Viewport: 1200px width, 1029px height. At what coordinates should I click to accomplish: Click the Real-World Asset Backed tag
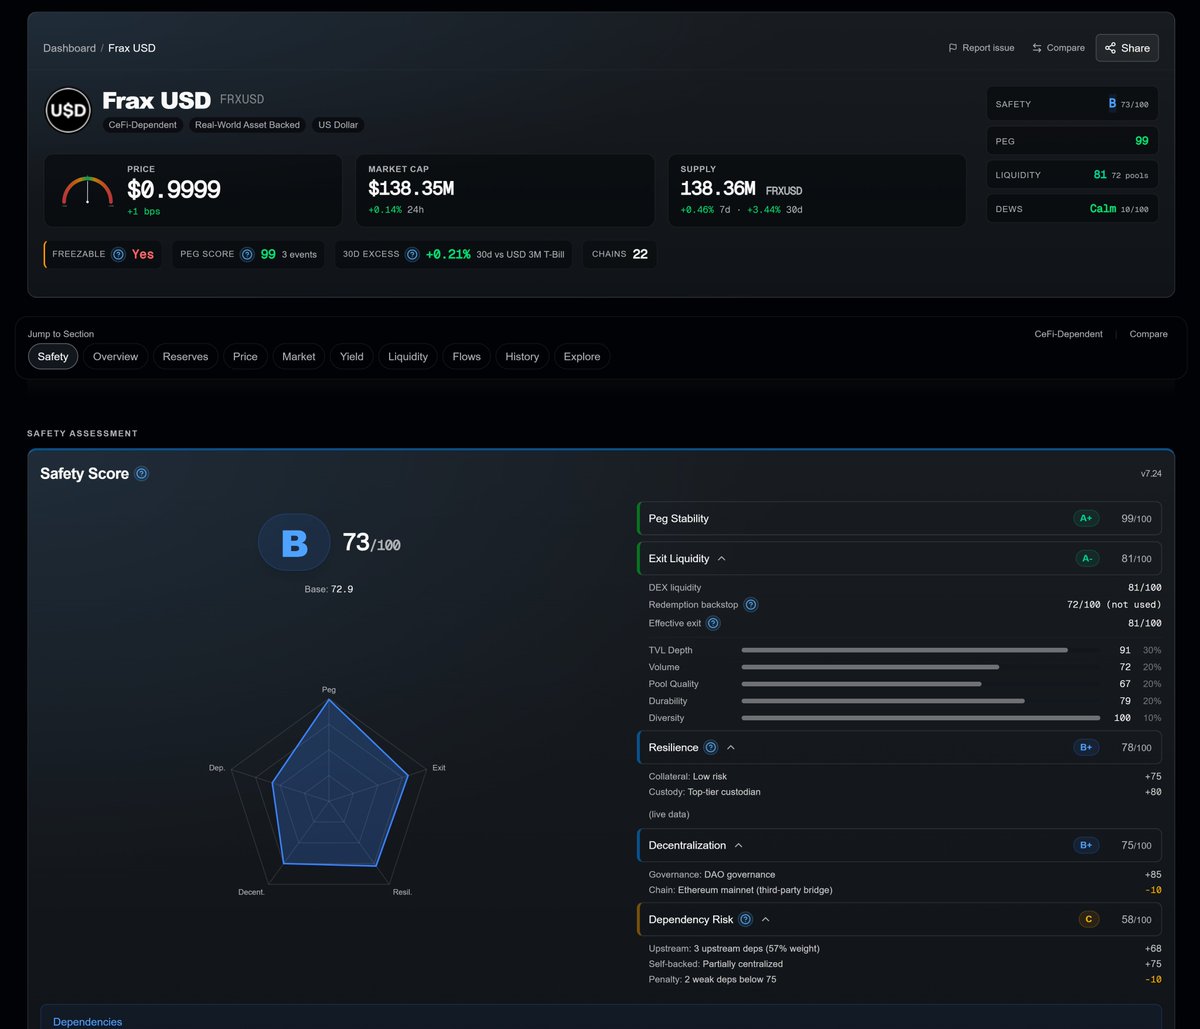[x=247, y=125]
